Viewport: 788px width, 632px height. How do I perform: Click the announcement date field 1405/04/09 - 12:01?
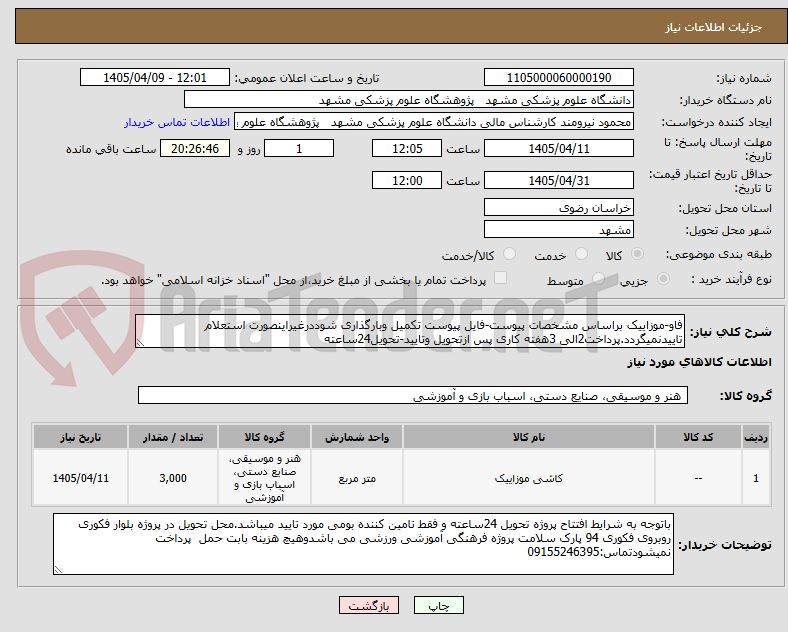point(155,77)
